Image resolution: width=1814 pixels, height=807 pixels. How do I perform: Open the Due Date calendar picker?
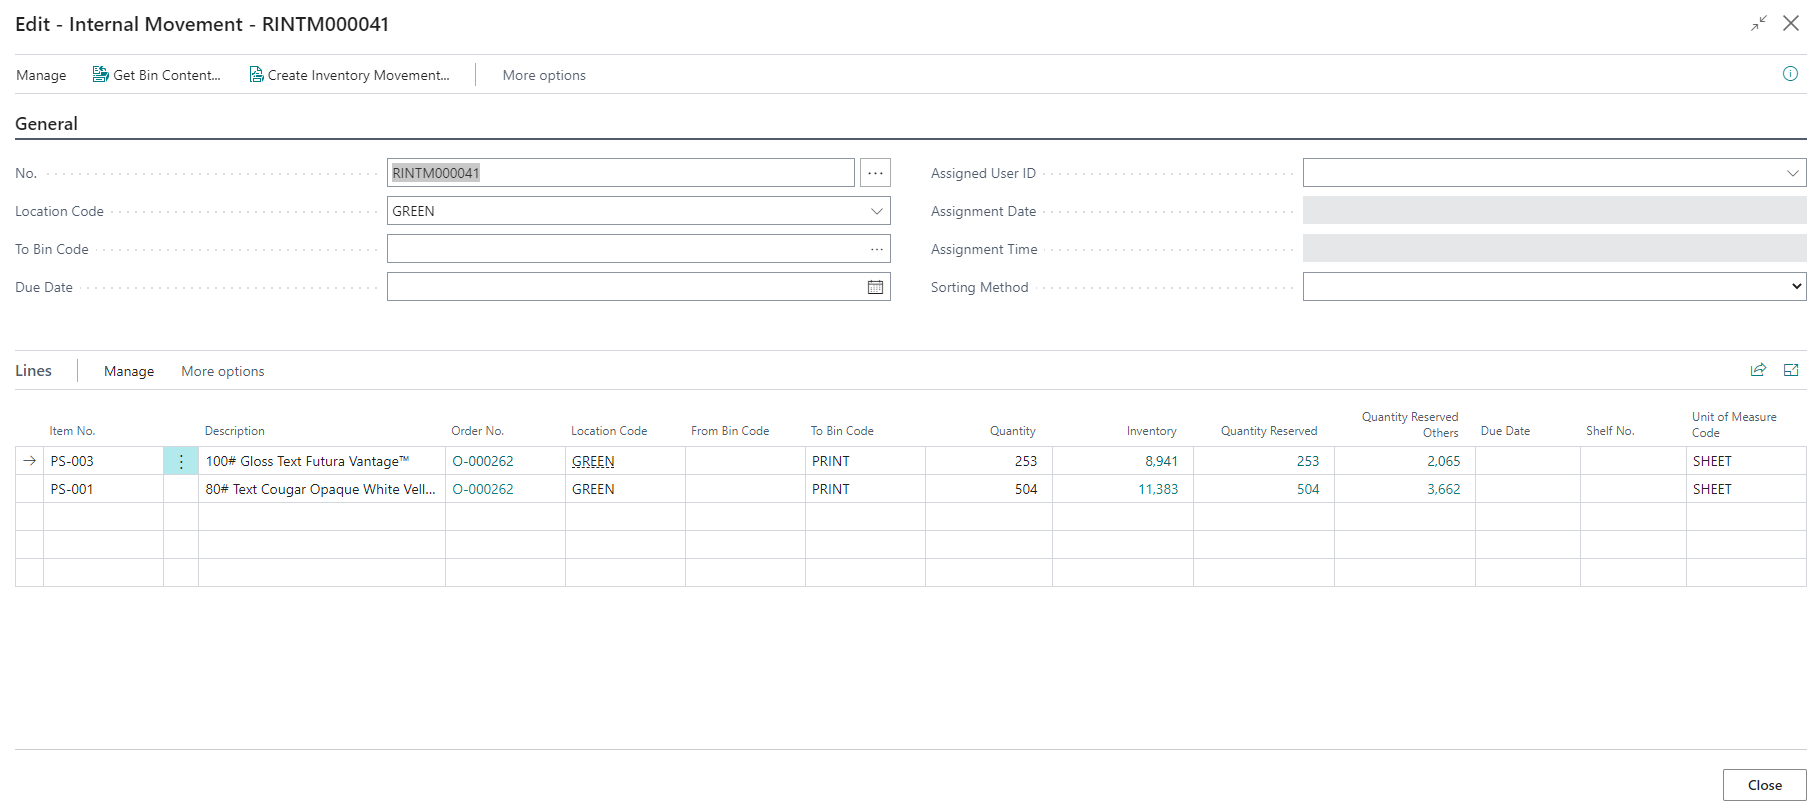point(875,287)
